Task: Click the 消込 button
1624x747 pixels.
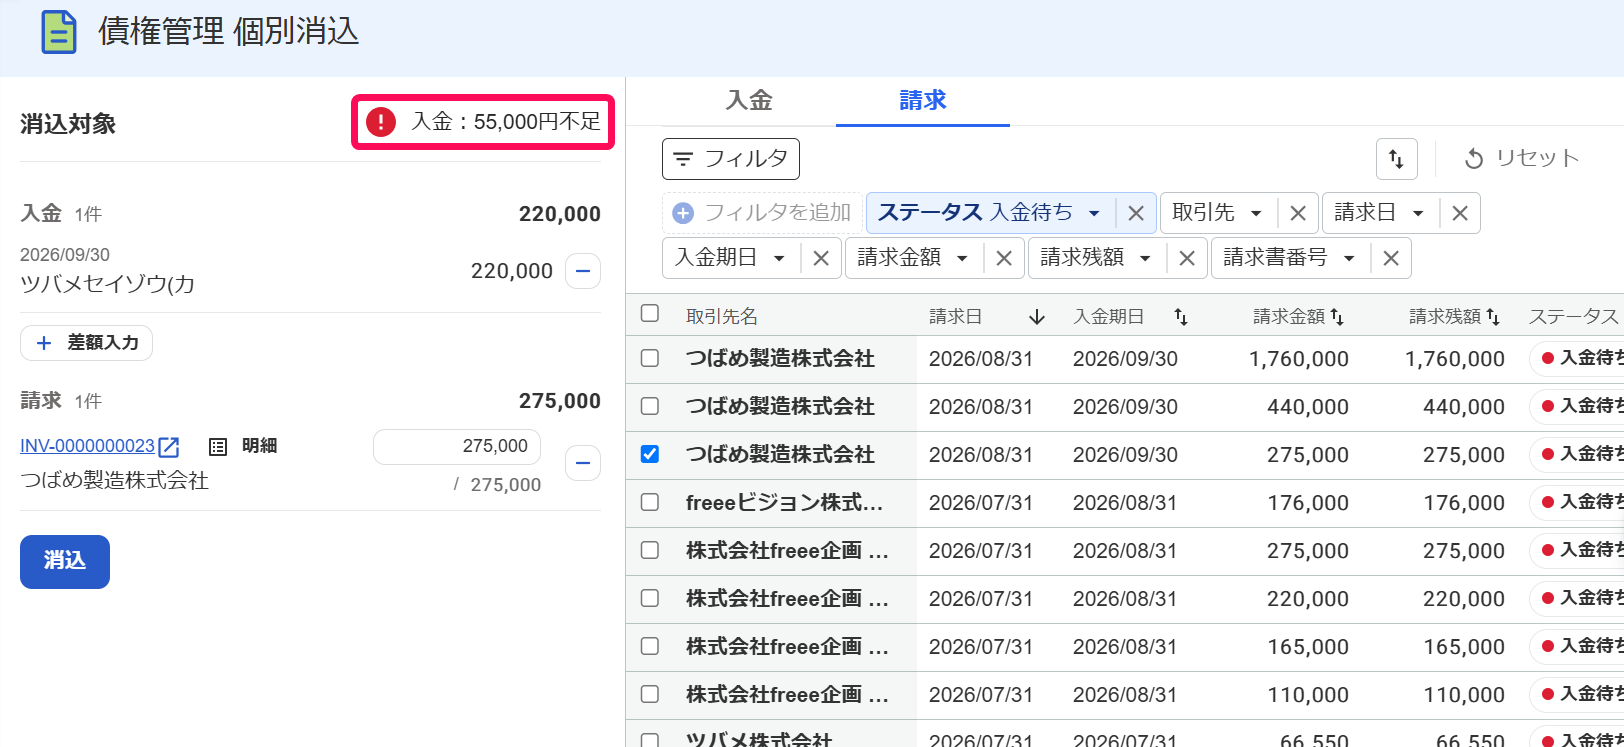Action: tap(65, 562)
